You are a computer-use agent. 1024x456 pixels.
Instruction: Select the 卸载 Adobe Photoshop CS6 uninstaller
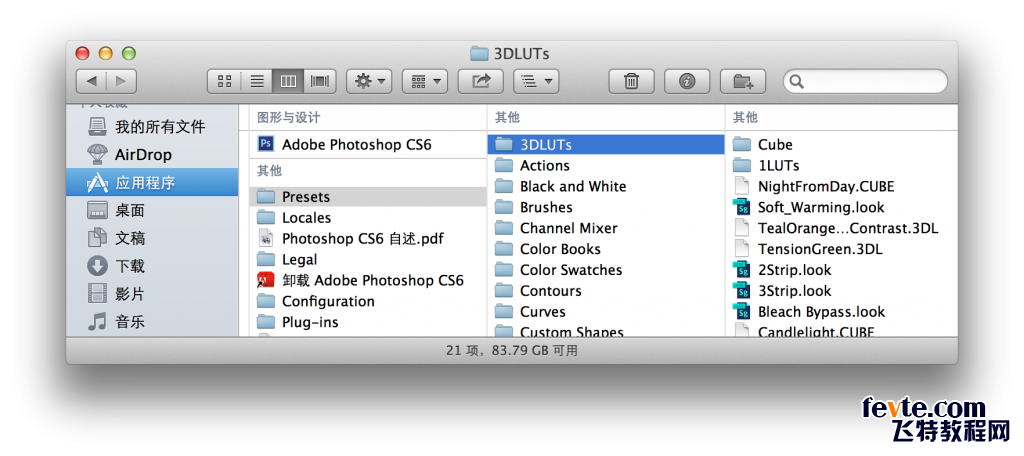(x=368, y=280)
